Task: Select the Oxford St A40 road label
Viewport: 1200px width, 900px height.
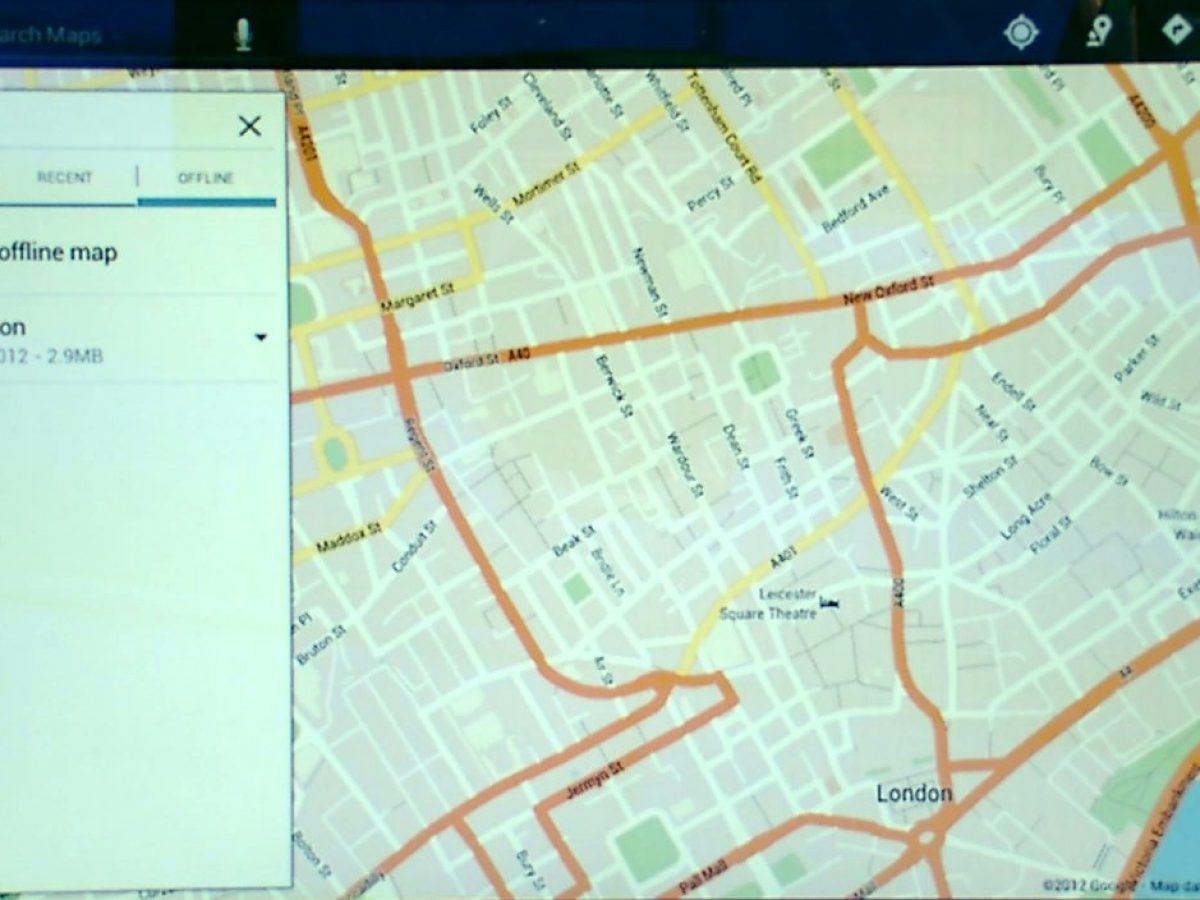Action: [x=490, y=360]
